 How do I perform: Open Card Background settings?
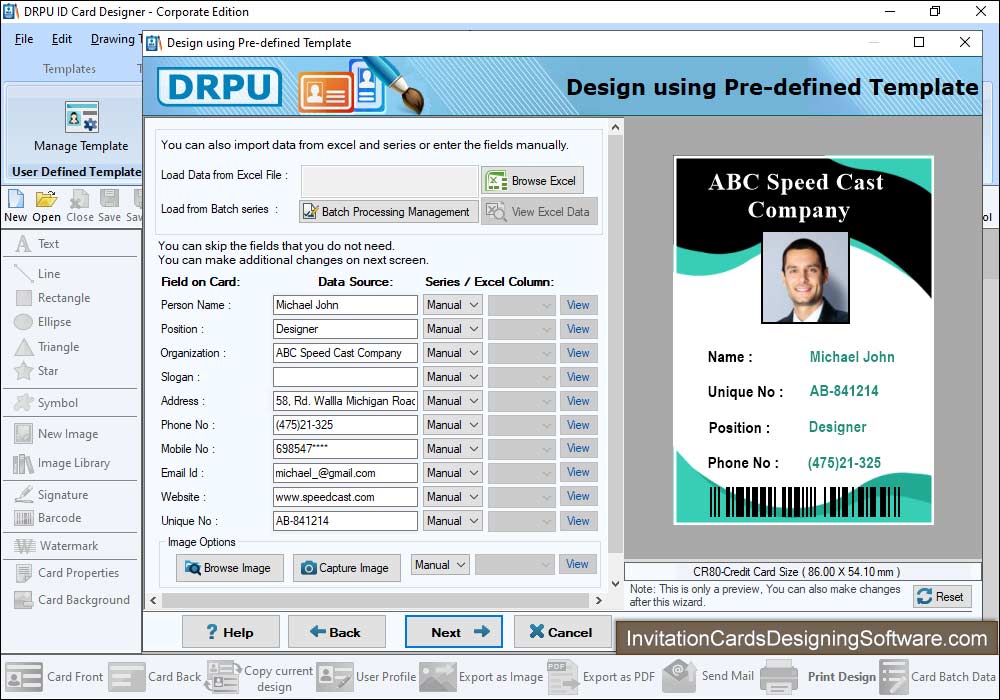tap(72, 600)
